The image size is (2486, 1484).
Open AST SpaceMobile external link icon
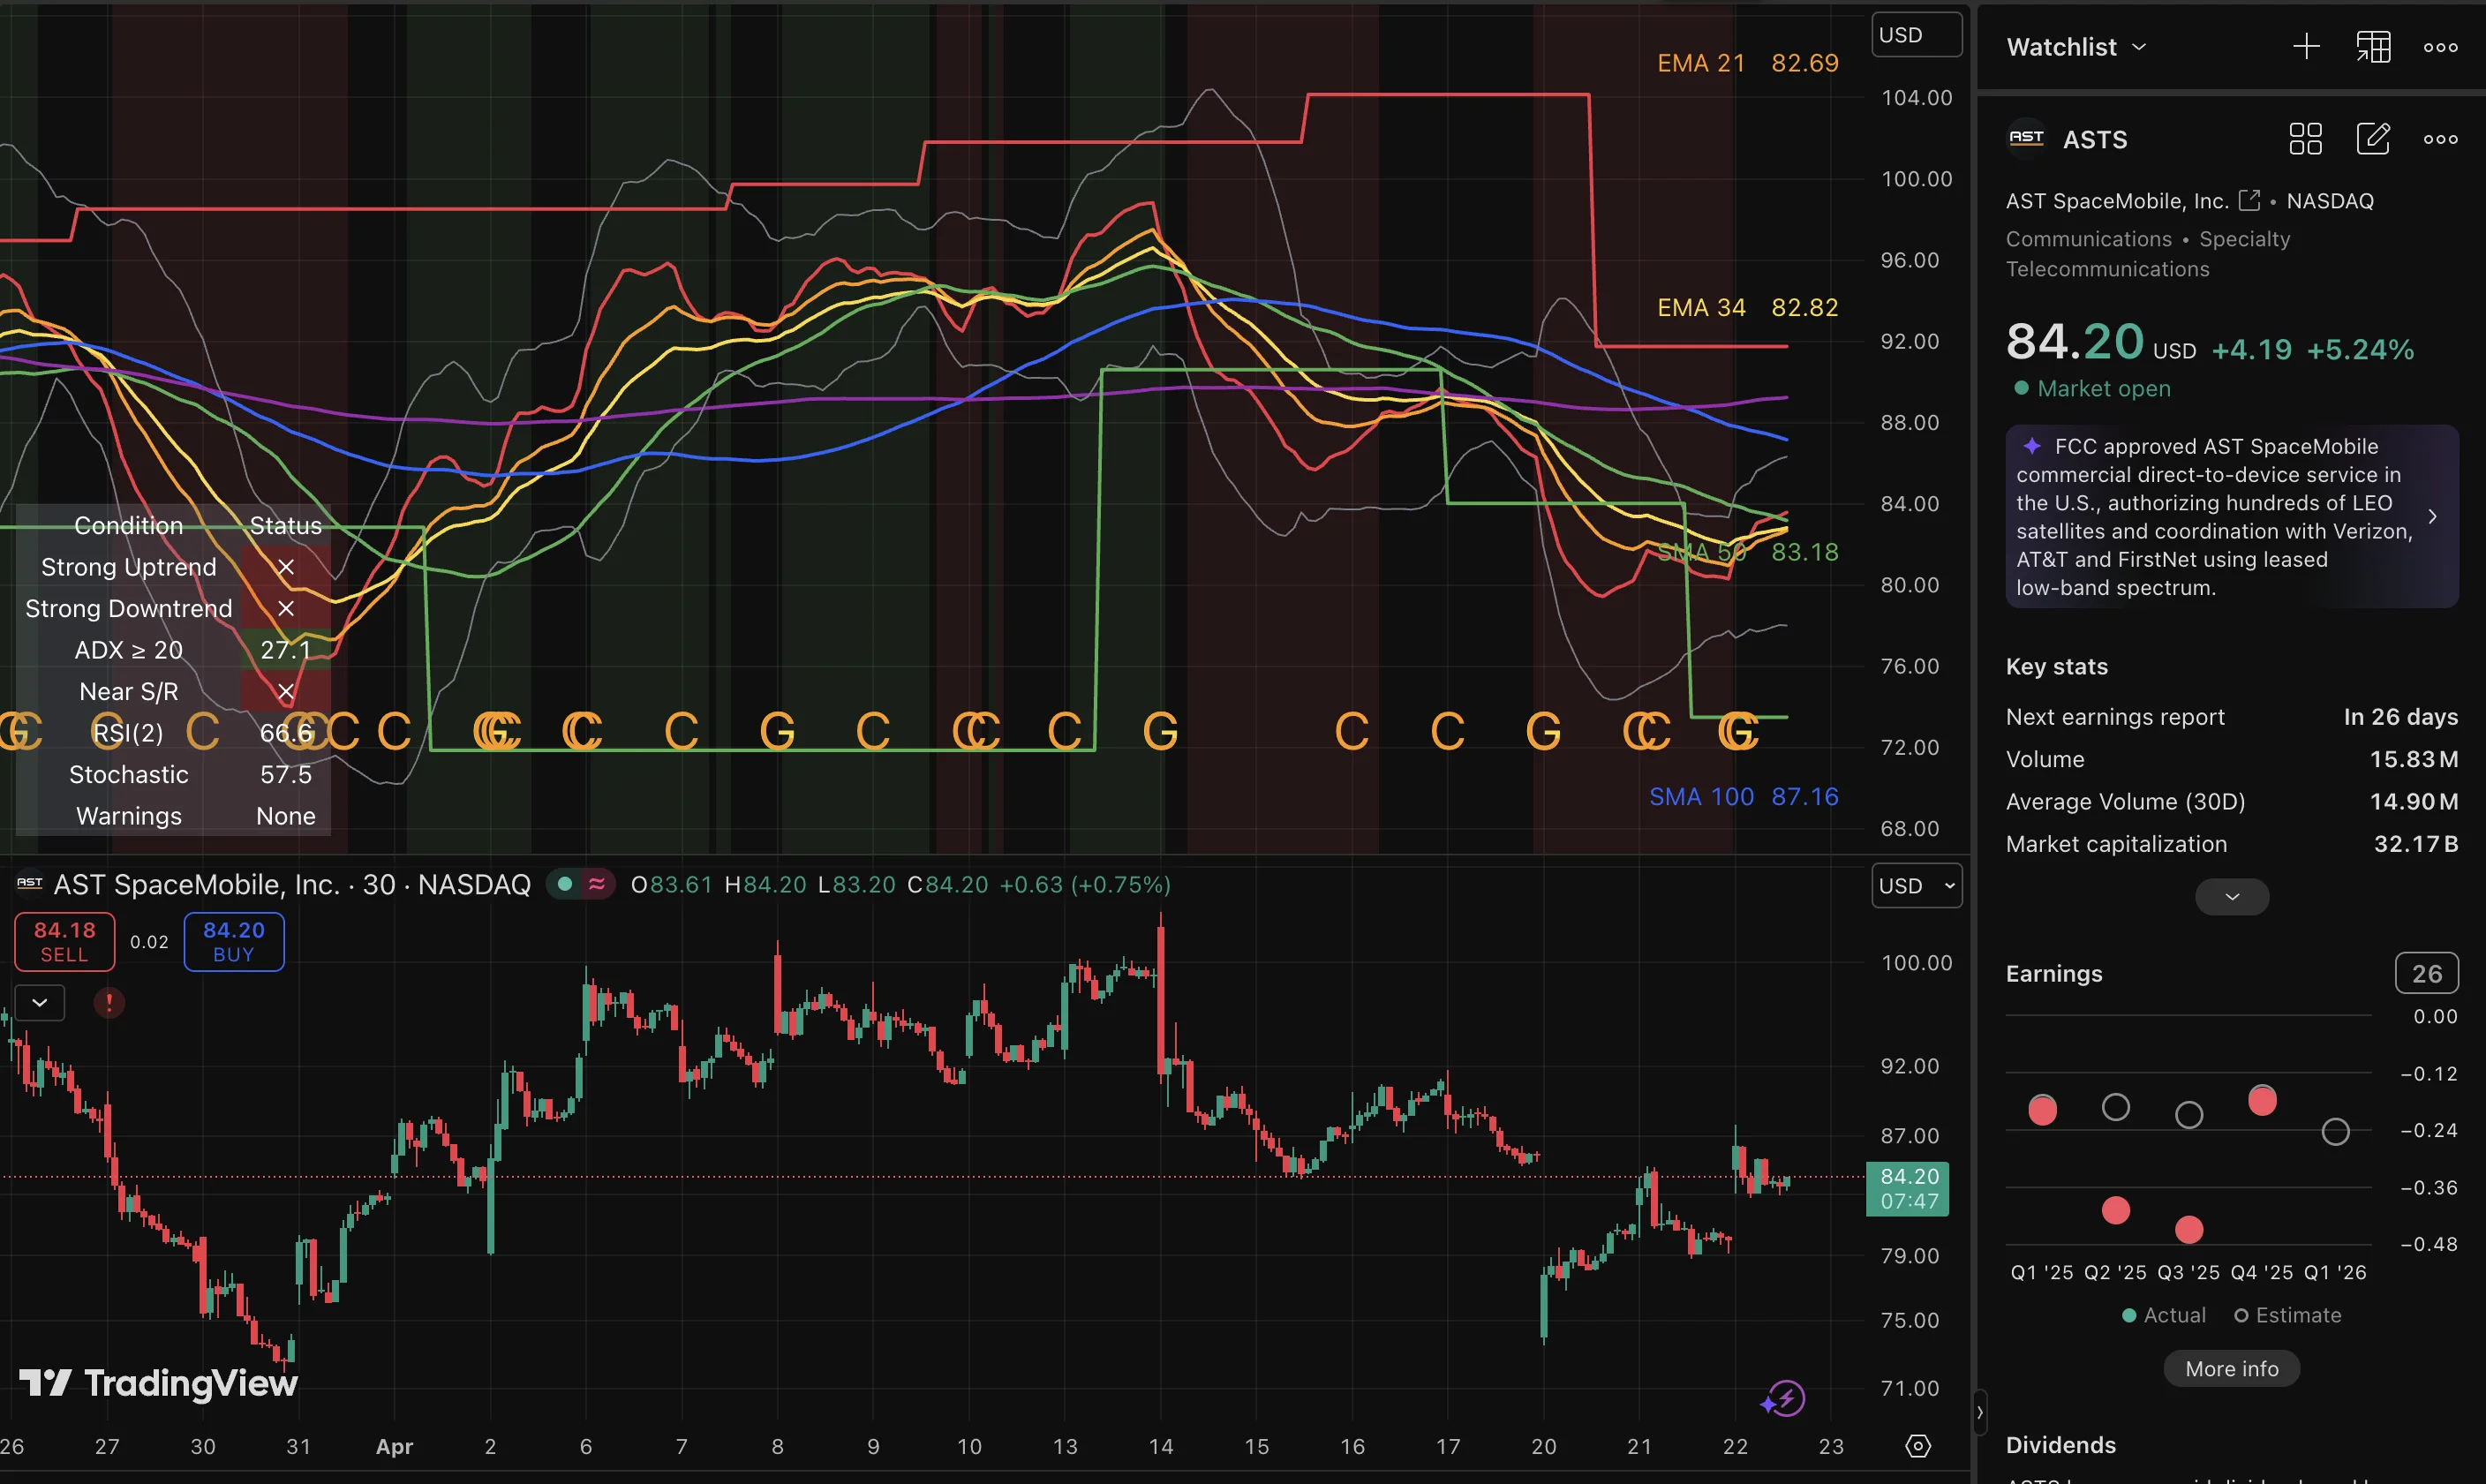click(x=2249, y=200)
